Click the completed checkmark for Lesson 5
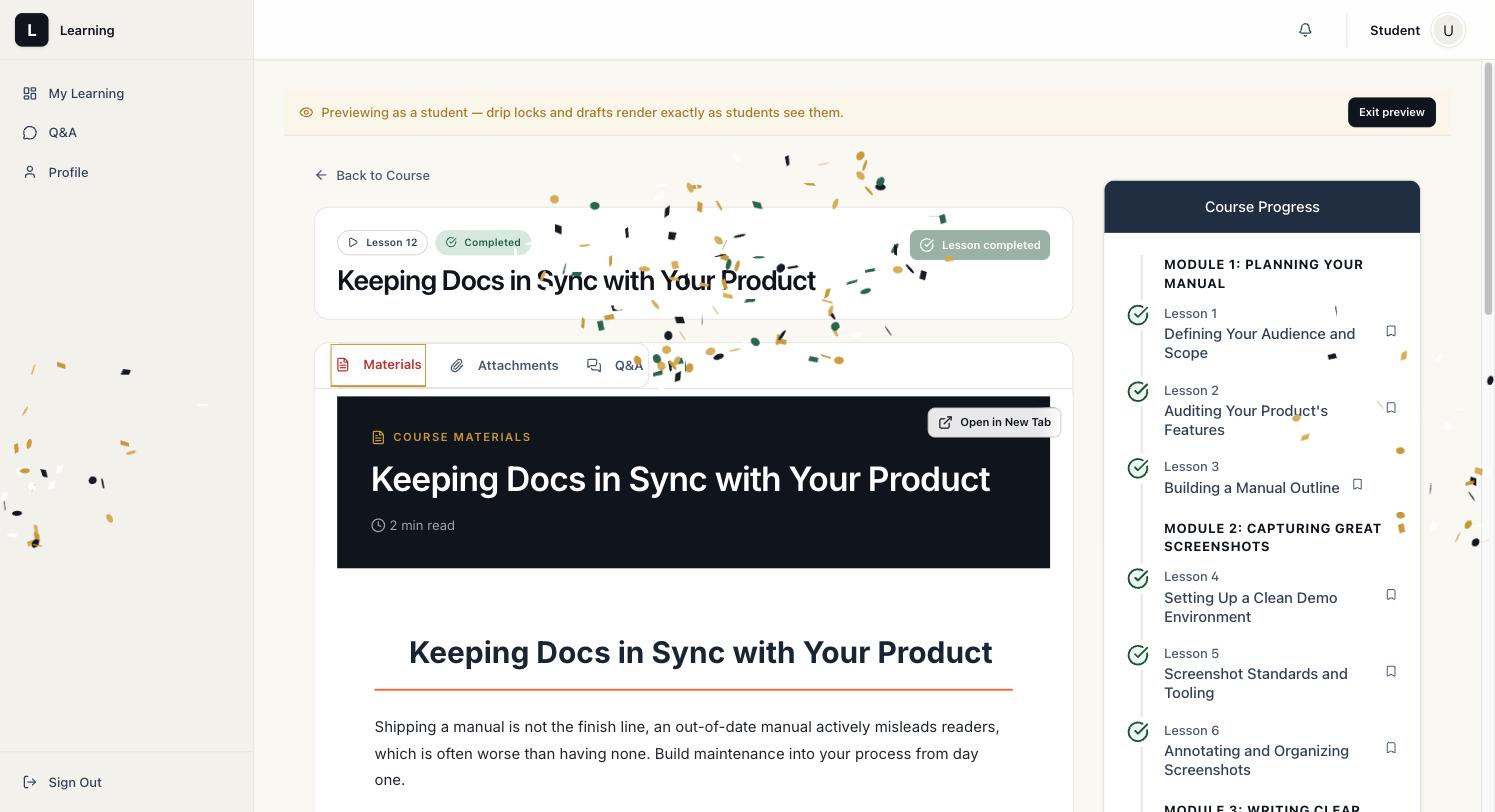 [1138, 655]
